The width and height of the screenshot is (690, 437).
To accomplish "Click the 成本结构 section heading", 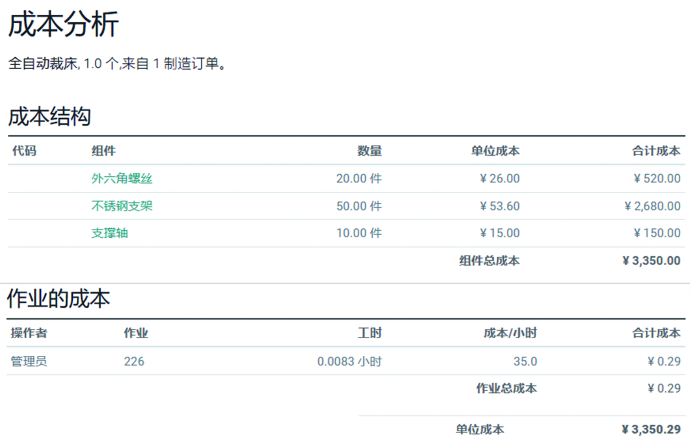I will pyautogui.click(x=49, y=116).
